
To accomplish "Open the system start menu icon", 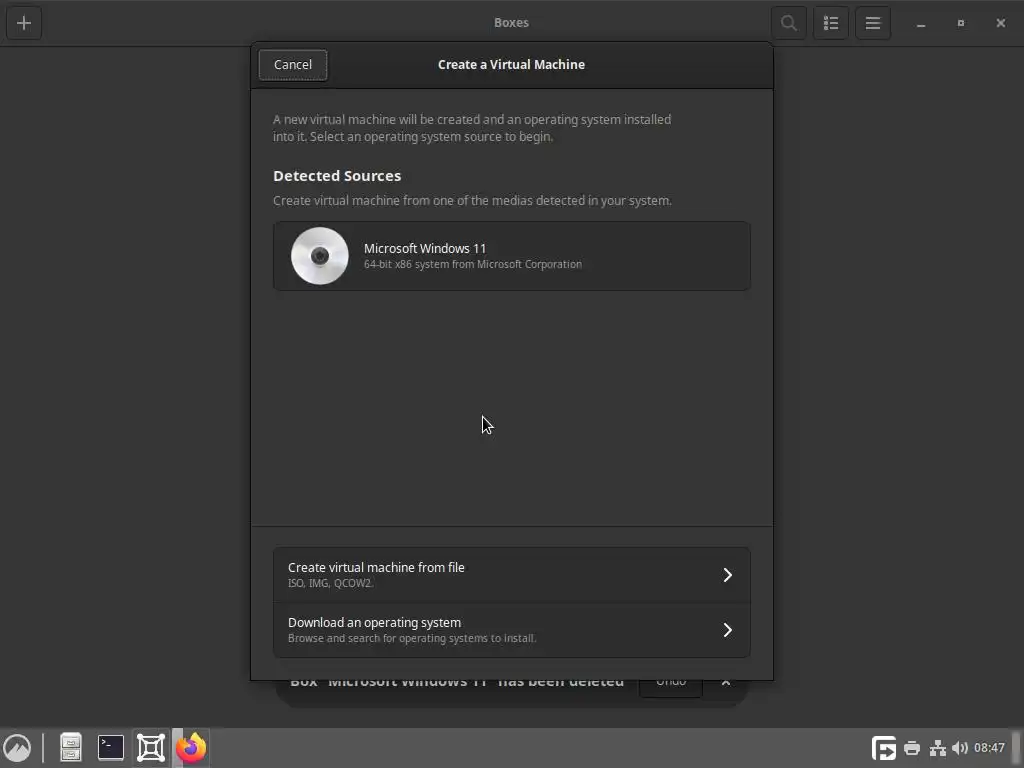I will click(x=17, y=748).
